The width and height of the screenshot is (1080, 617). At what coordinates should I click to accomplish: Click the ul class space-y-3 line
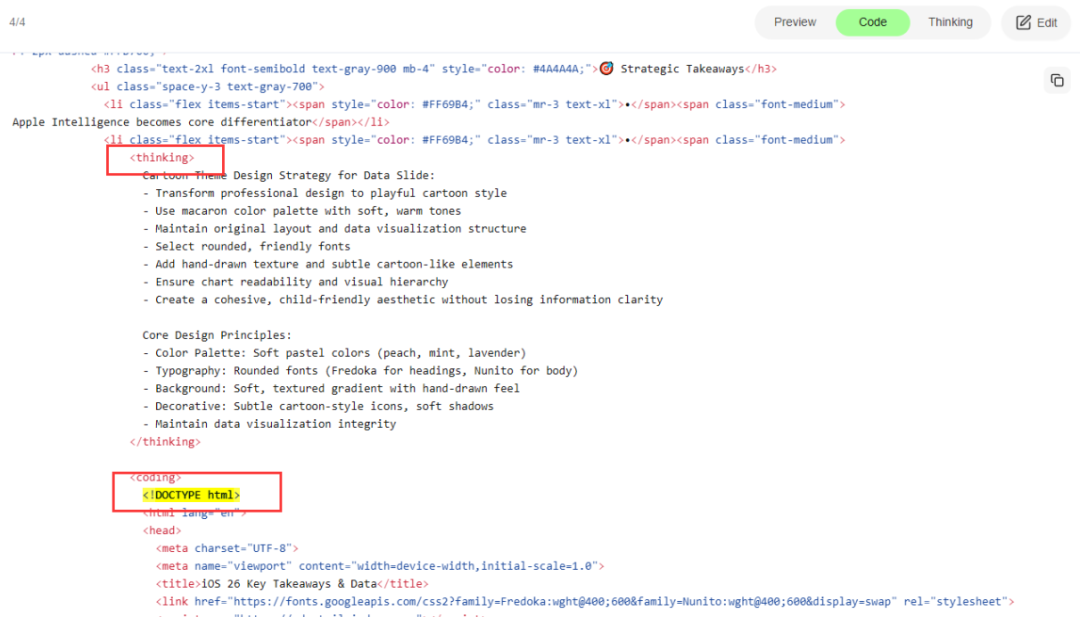pyautogui.click(x=207, y=87)
